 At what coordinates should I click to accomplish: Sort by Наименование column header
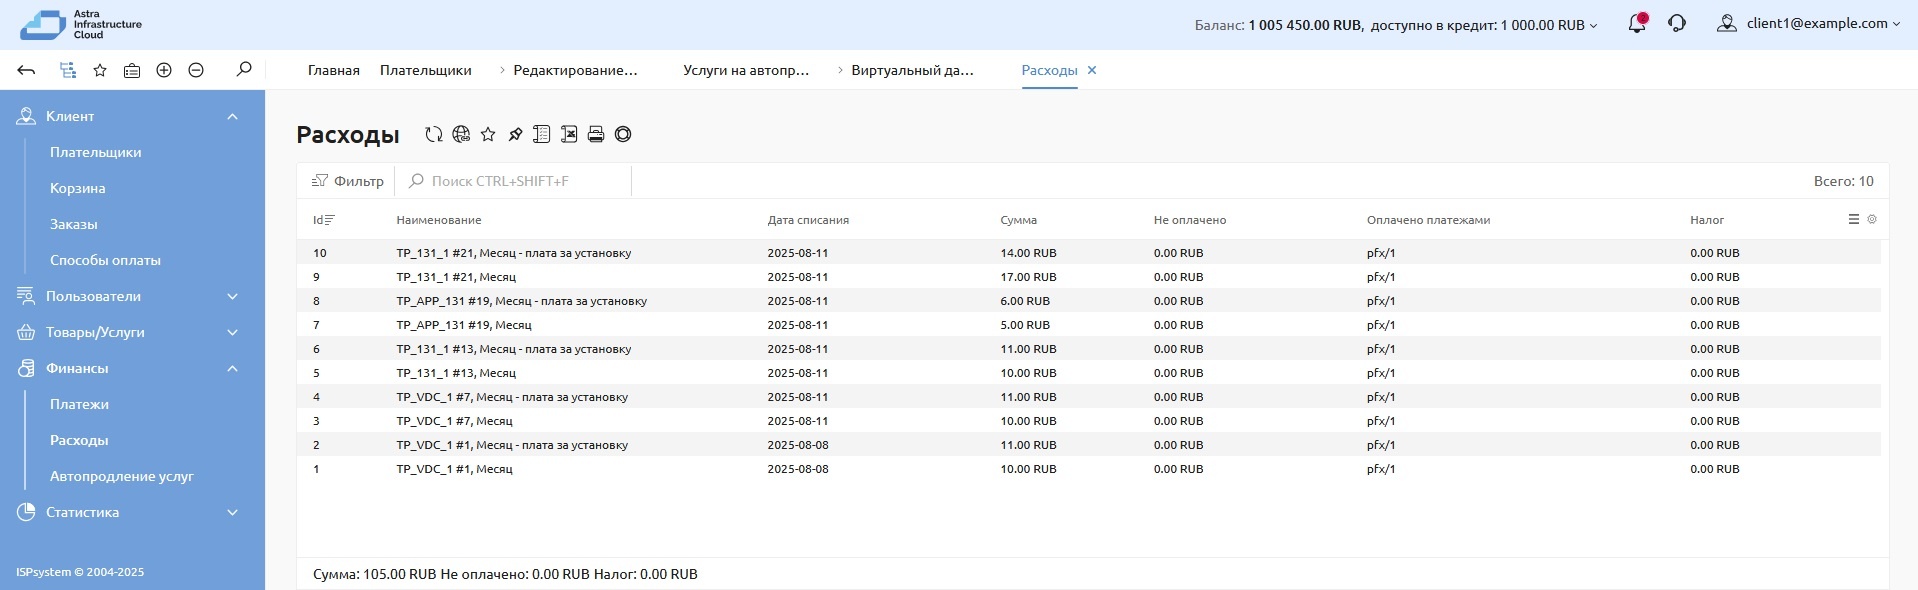tap(439, 220)
